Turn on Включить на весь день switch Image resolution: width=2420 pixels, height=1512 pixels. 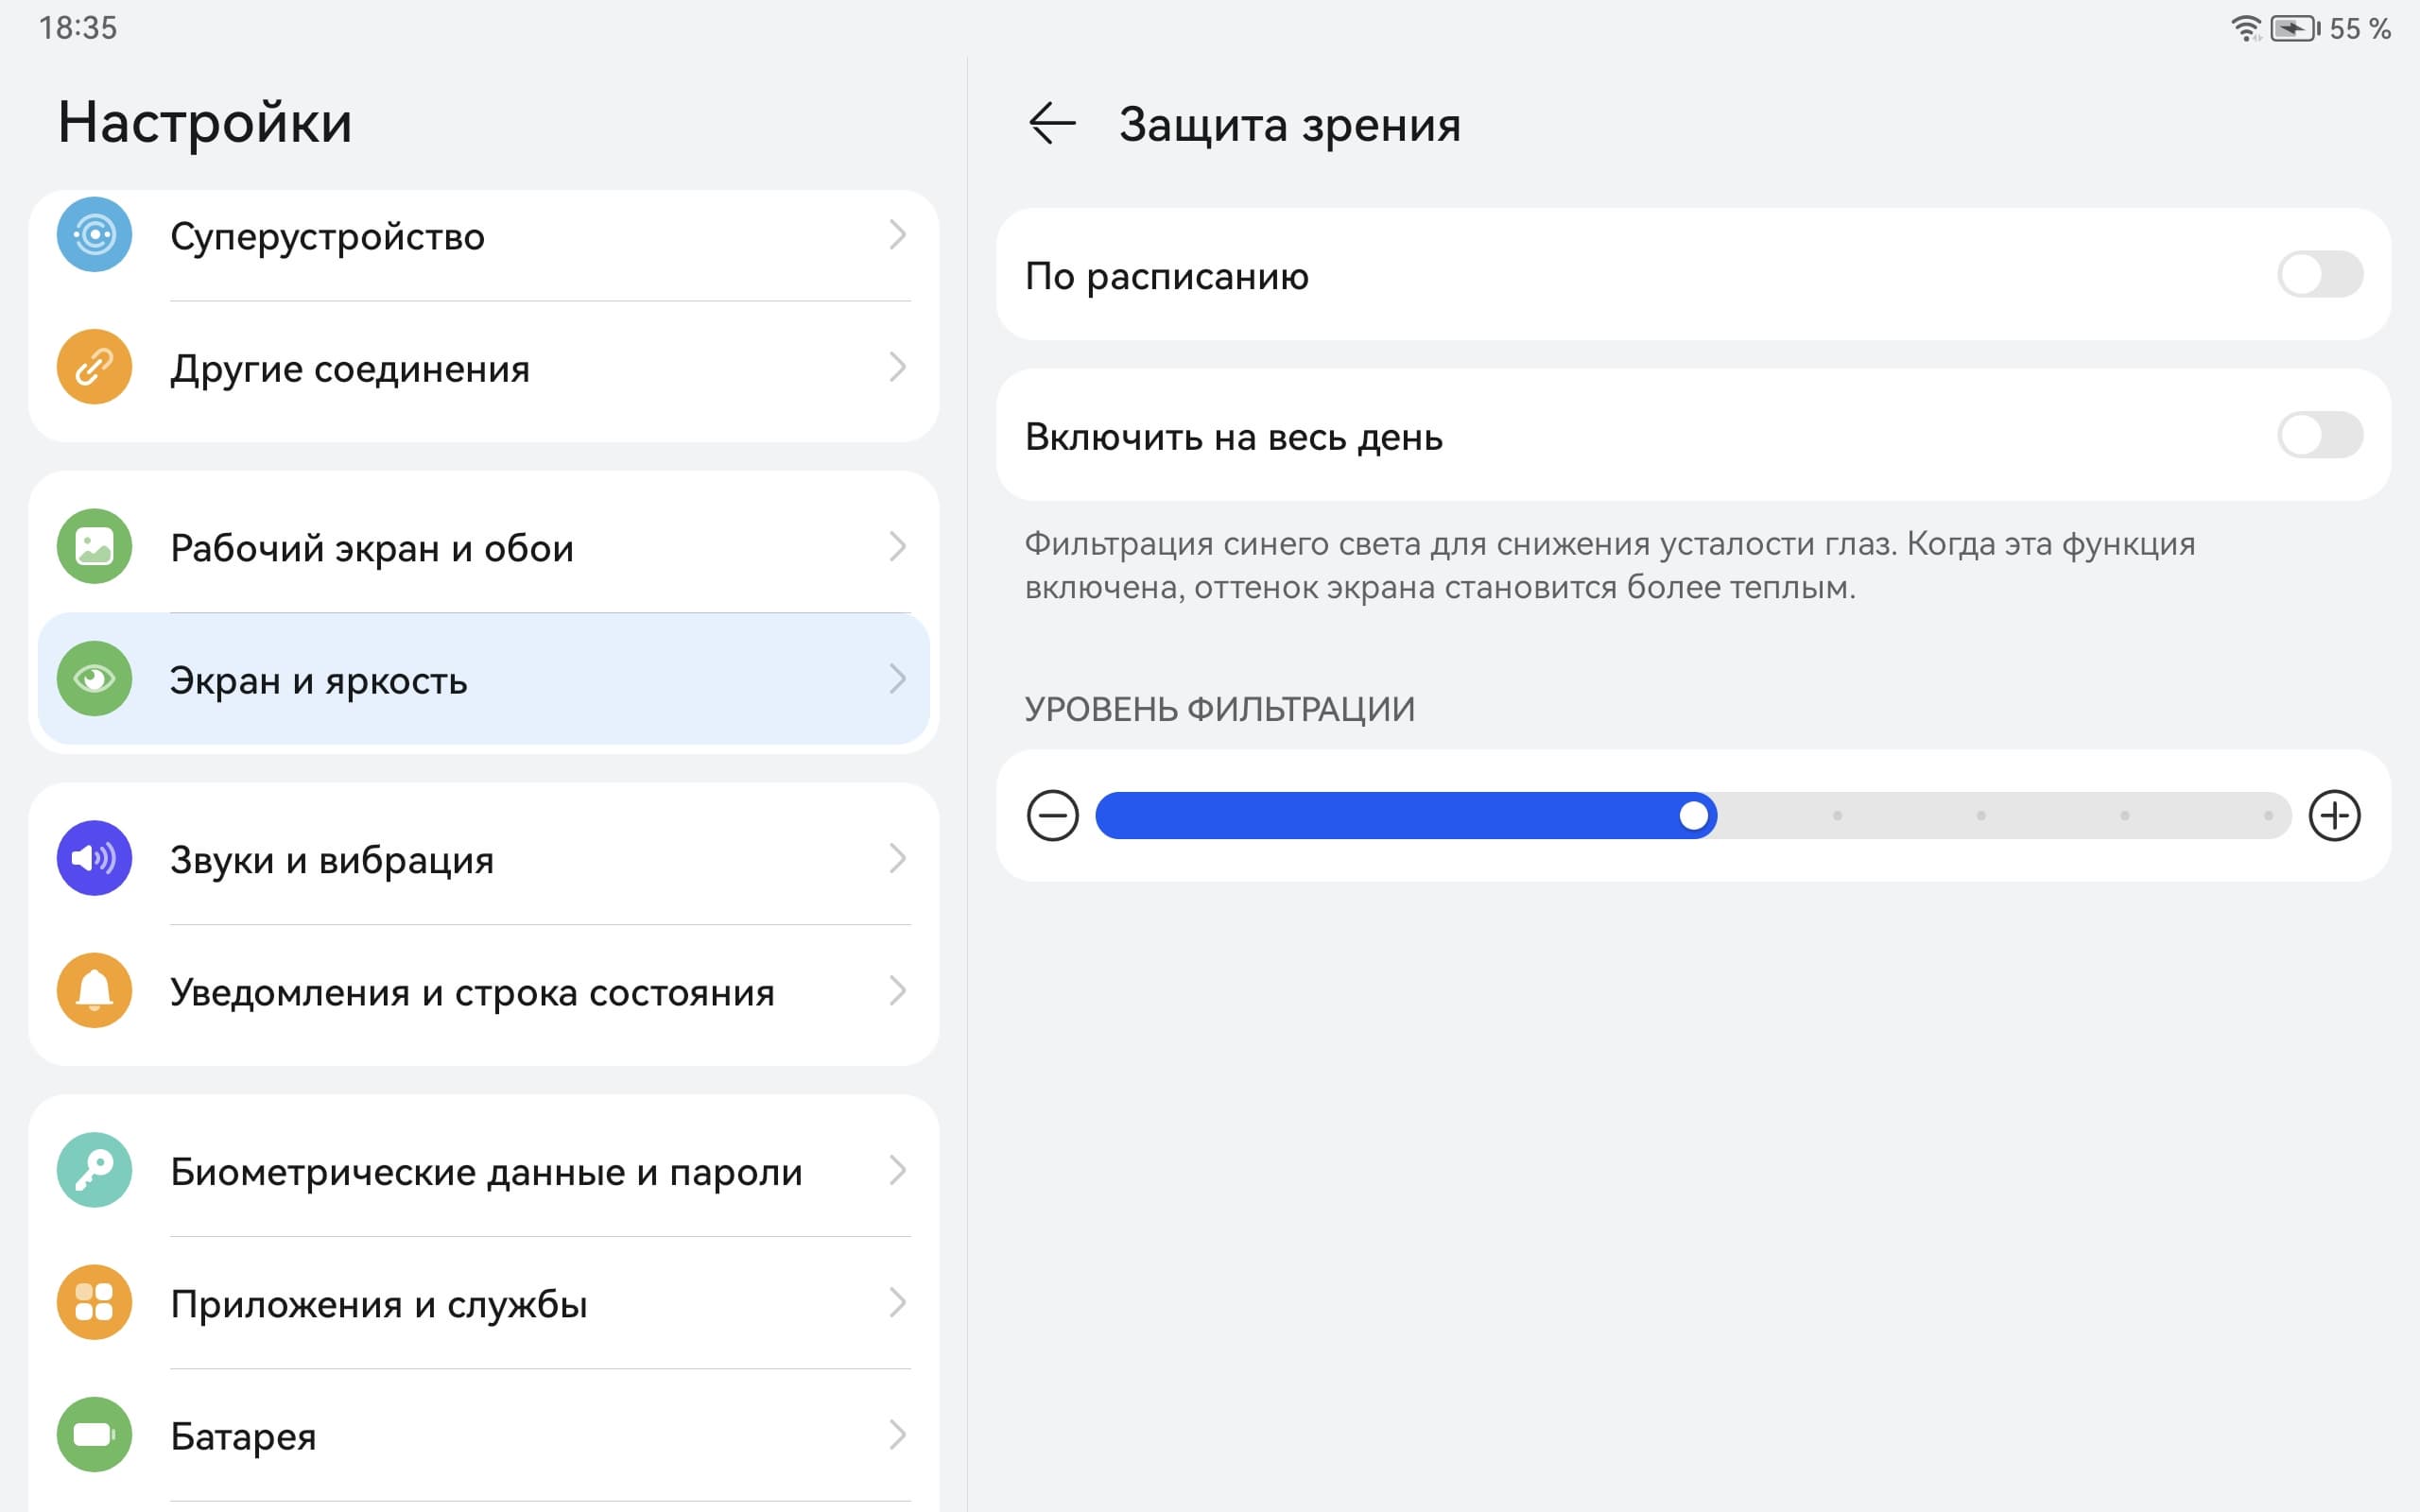(x=2319, y=436)
